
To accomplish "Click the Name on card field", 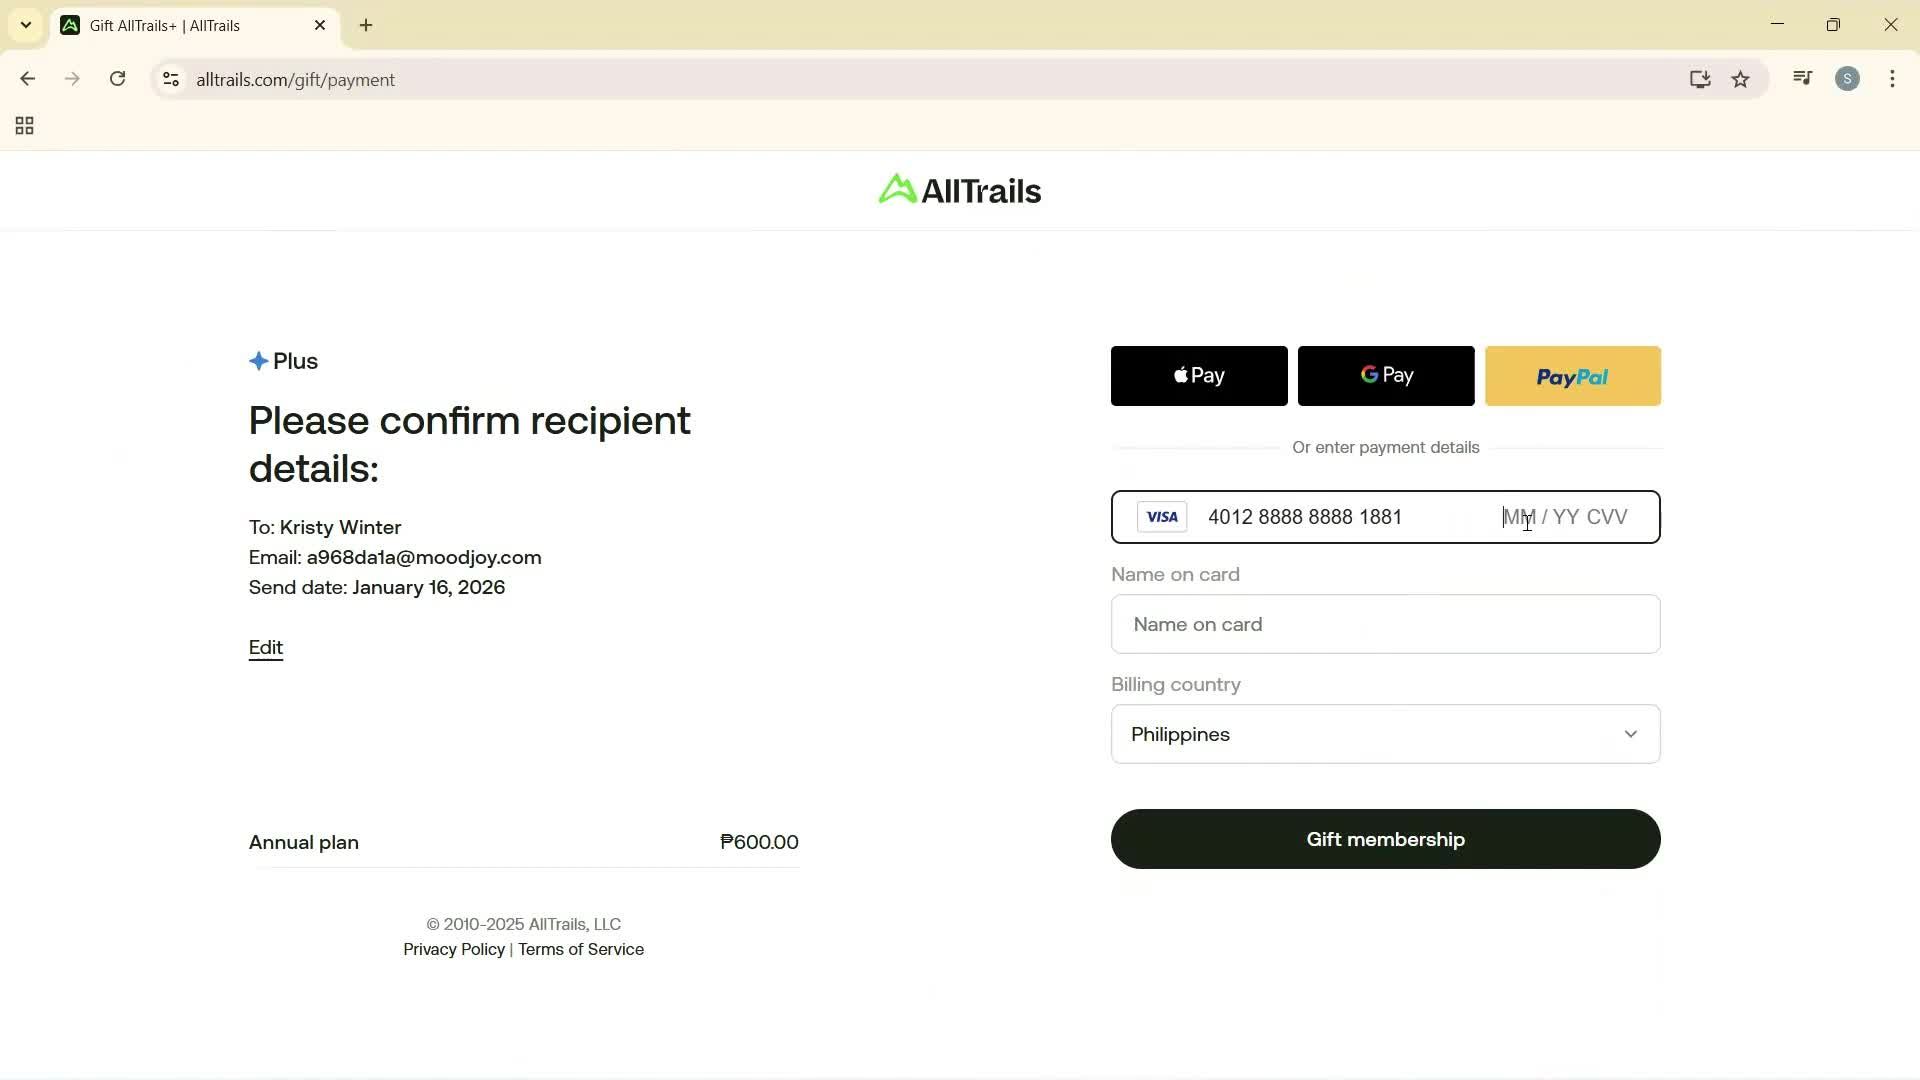I will click(x=1384, y=624).
